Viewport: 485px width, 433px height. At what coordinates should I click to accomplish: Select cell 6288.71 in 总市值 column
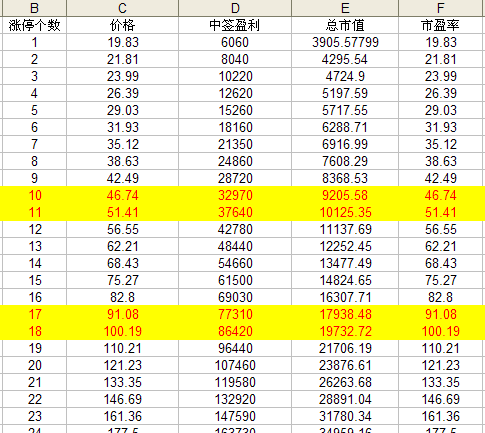coord(345,127)
